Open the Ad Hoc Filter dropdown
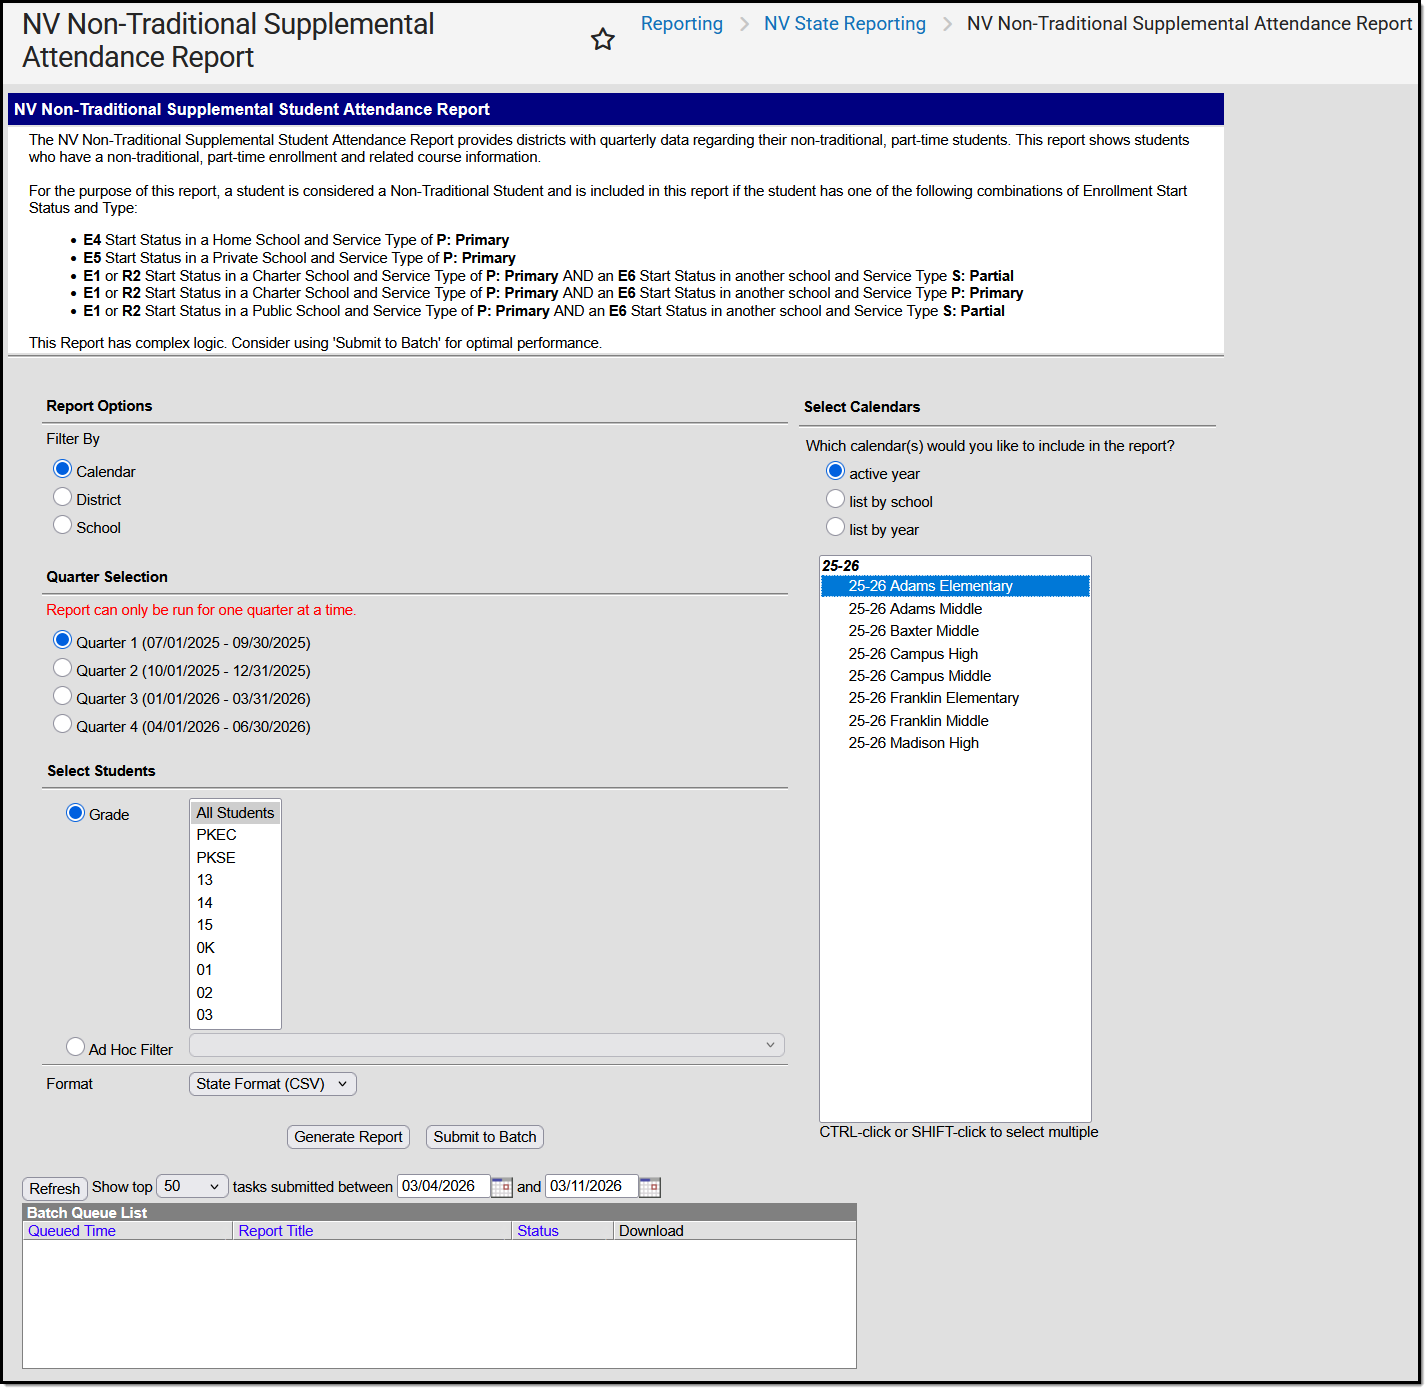The width and height of the screenshot is (1428, 1391). click(487, 1045)
